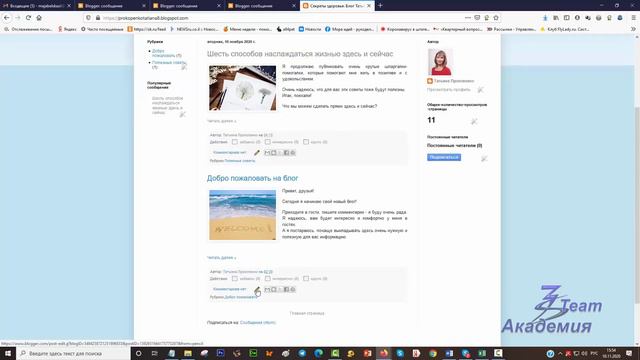This screenshot has width=640, height=360.
Task: Open the Chrome icon in the taskbar
Action: 433,353
